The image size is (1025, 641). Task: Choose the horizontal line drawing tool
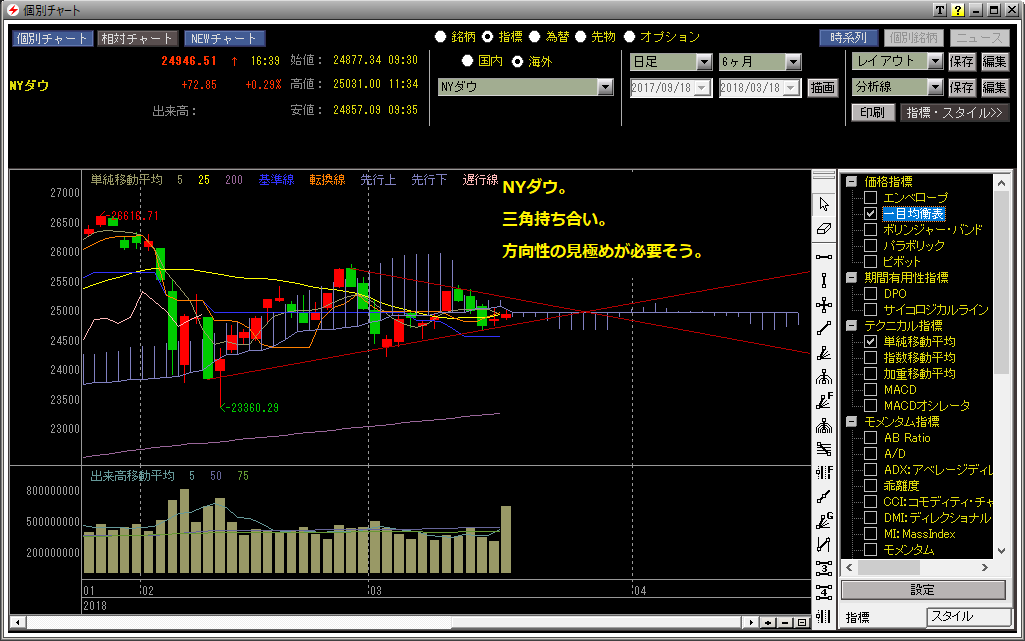point(824,257)
